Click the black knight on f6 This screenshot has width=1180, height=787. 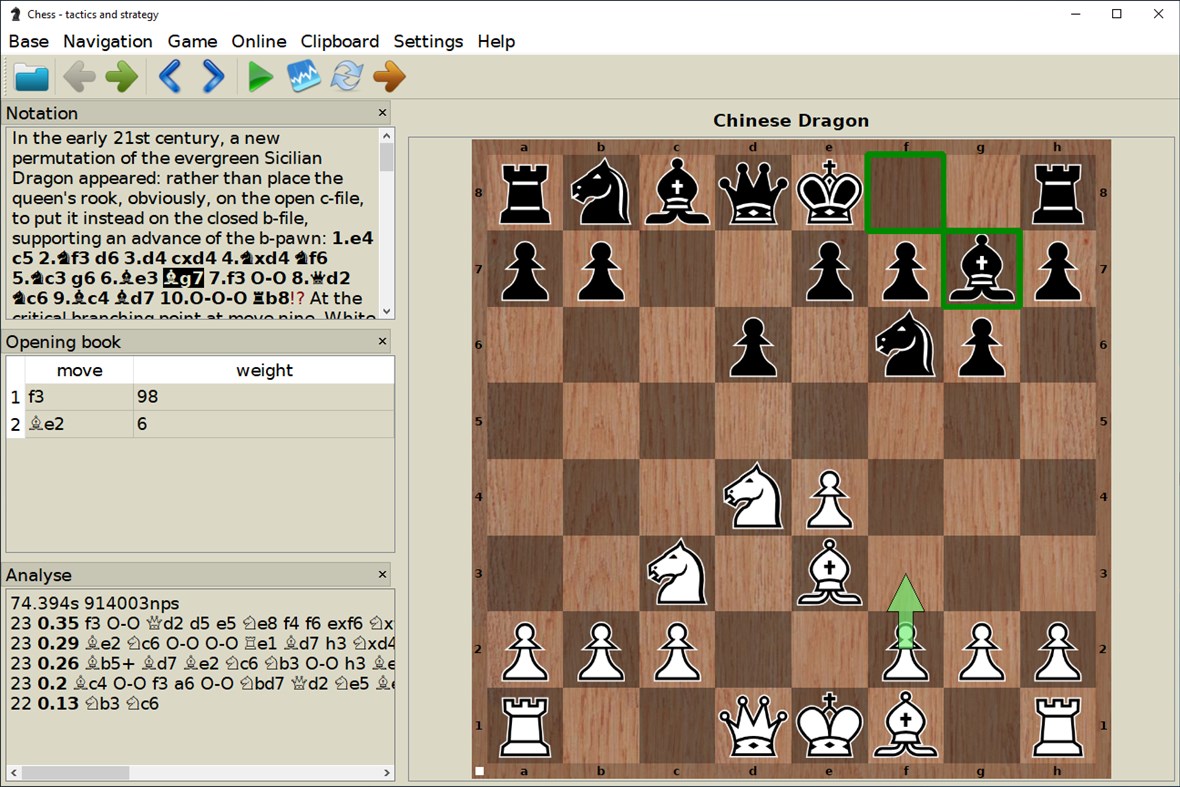tap(905, 345)
